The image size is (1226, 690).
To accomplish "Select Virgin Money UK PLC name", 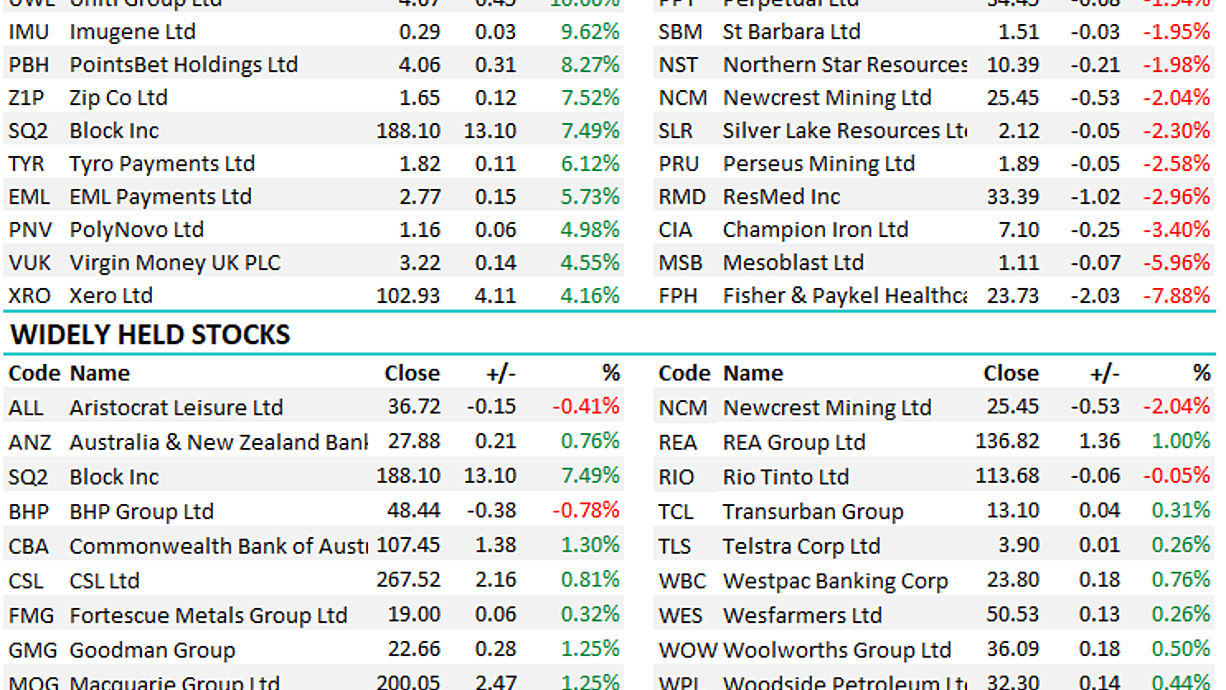I will click(x=175, y=263).
